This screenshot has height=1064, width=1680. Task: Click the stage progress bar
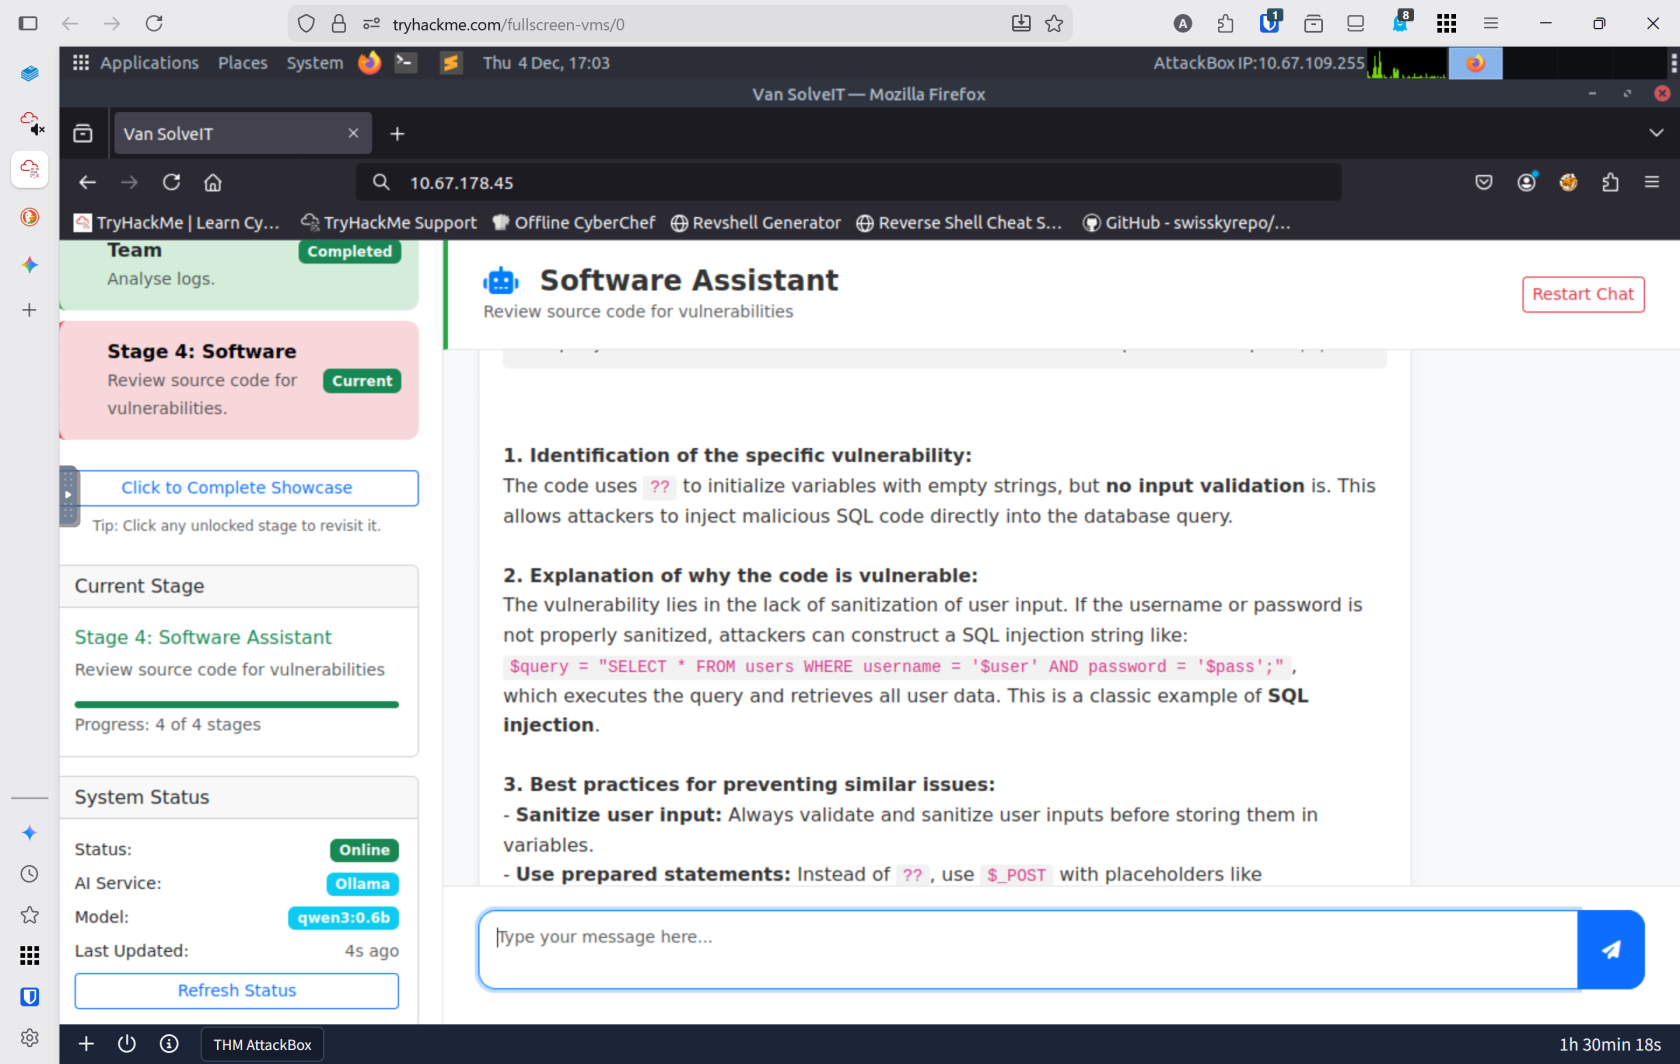tap(237, 705)
